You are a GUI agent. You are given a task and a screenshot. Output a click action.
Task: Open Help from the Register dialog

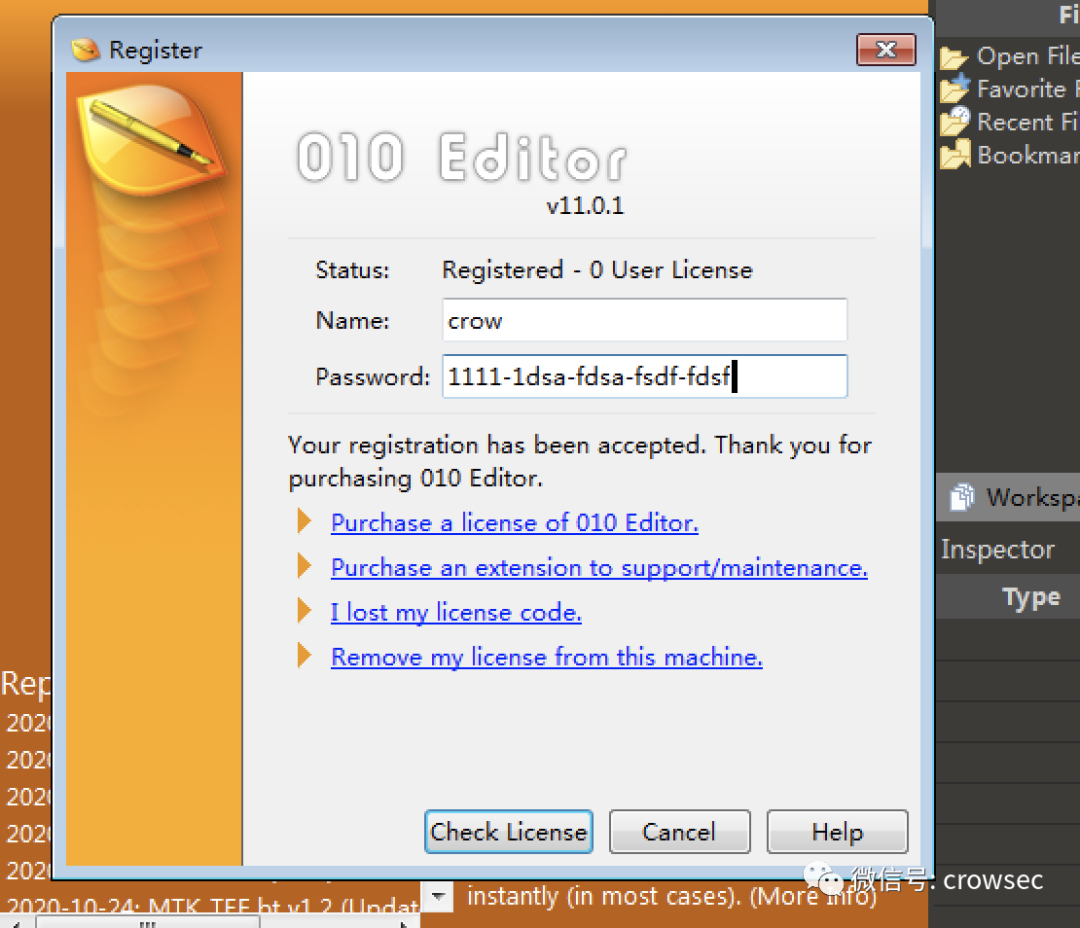coord(837,832)
